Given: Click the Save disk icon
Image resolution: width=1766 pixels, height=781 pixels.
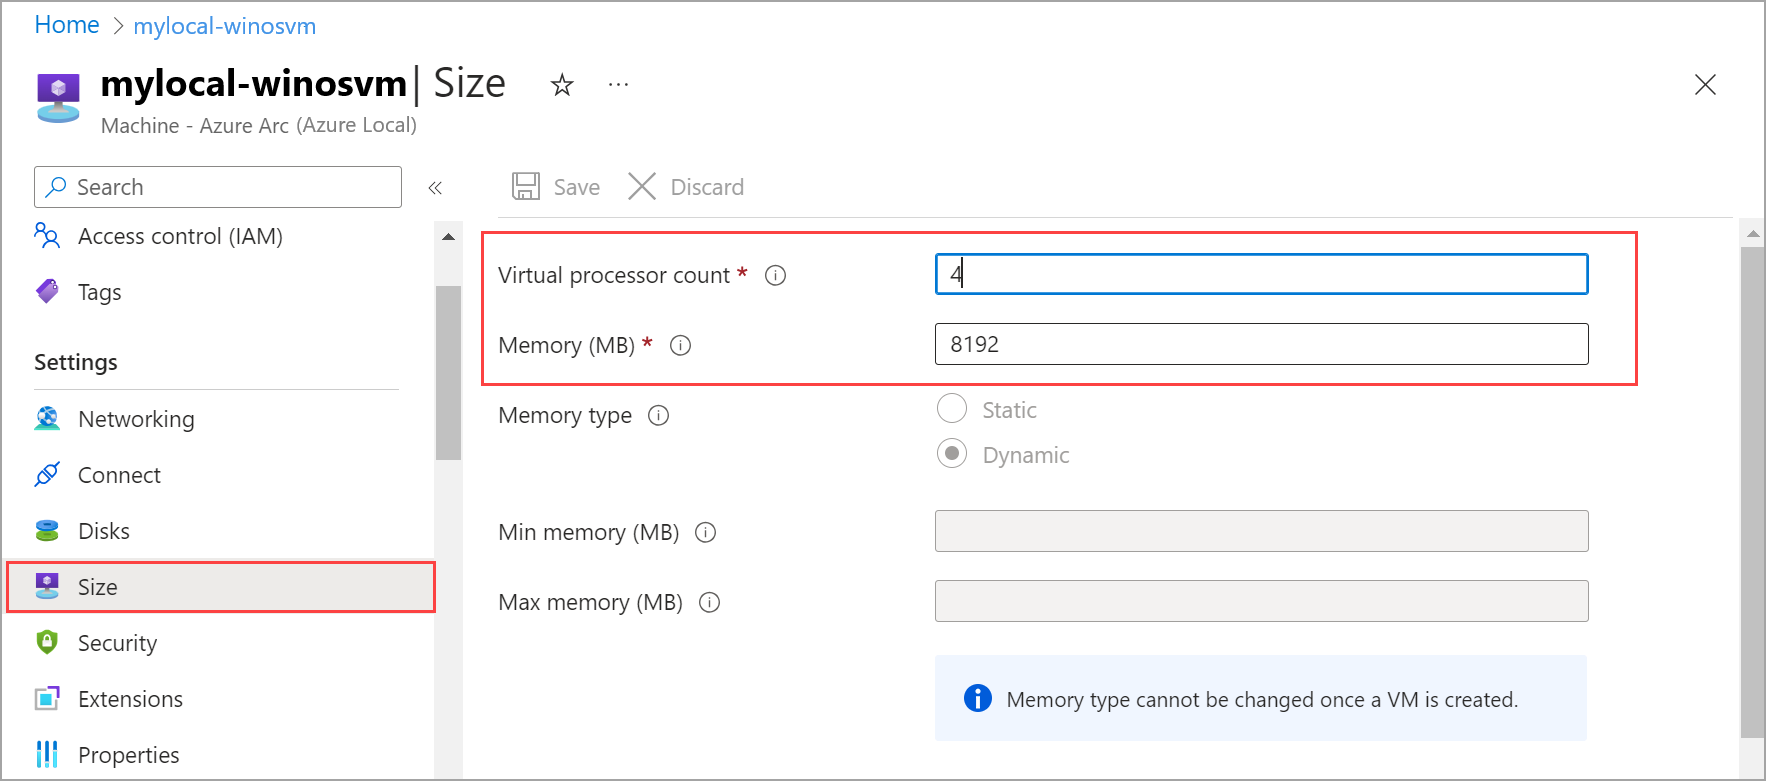Looking at the screenshot, I should [x=526, y=187].
